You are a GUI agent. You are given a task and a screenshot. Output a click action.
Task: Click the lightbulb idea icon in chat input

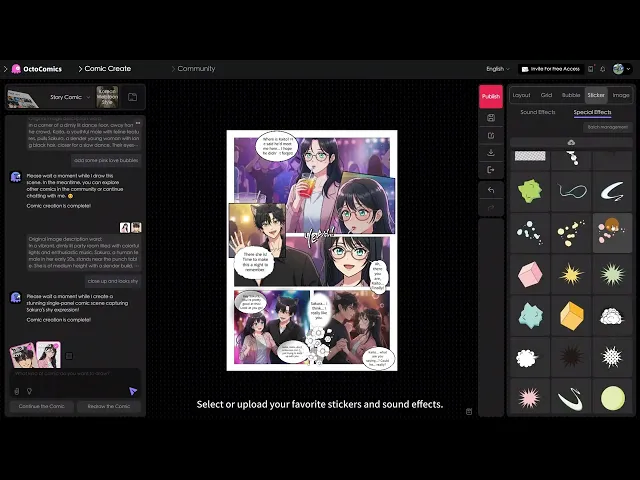[29, 391]
